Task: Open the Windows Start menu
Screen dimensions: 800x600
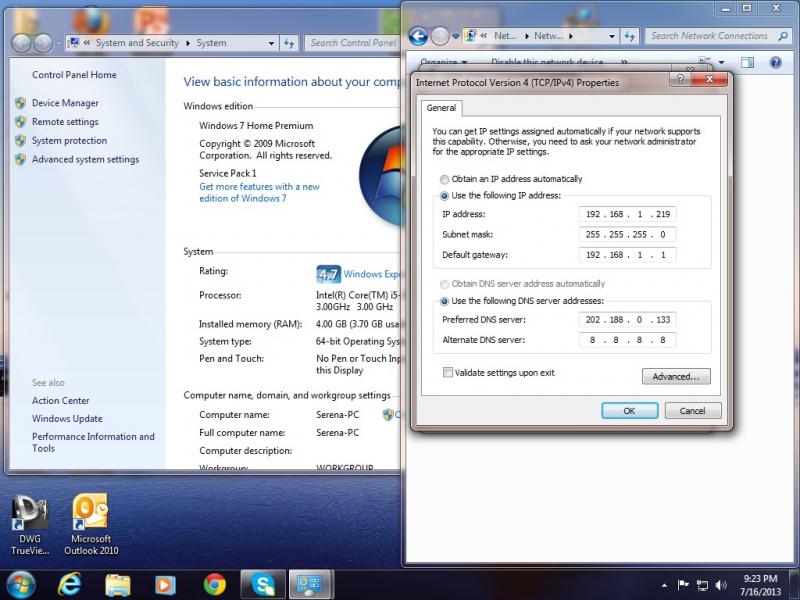Action: 20,585
